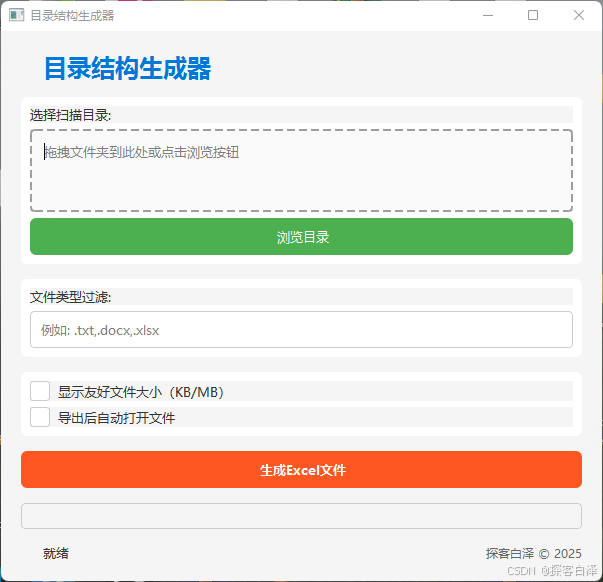Viewport: 603px width, 582px height.
Task: Click the 选择扫描目录: label
Action: click(70, 115)
